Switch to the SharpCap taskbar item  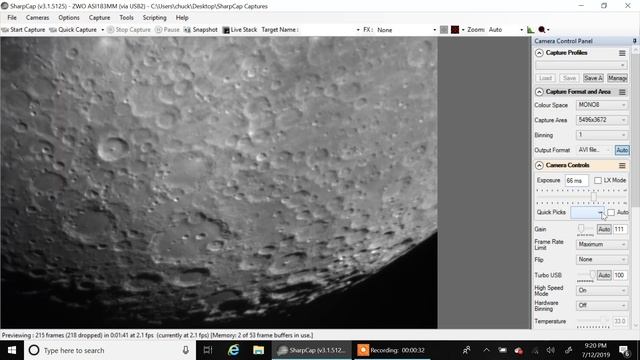[312, 350]
